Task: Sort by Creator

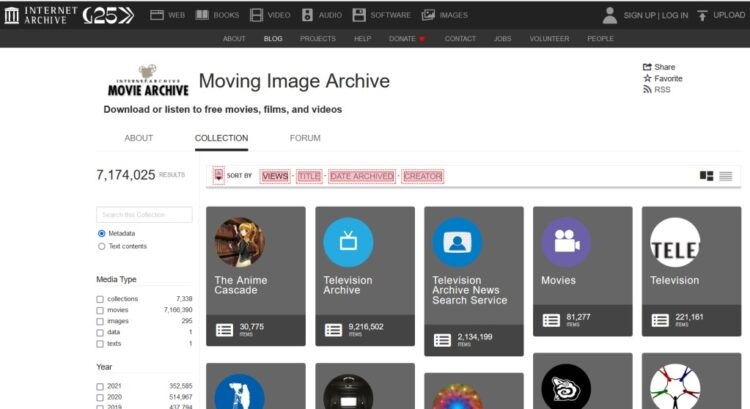Action: 423,176
